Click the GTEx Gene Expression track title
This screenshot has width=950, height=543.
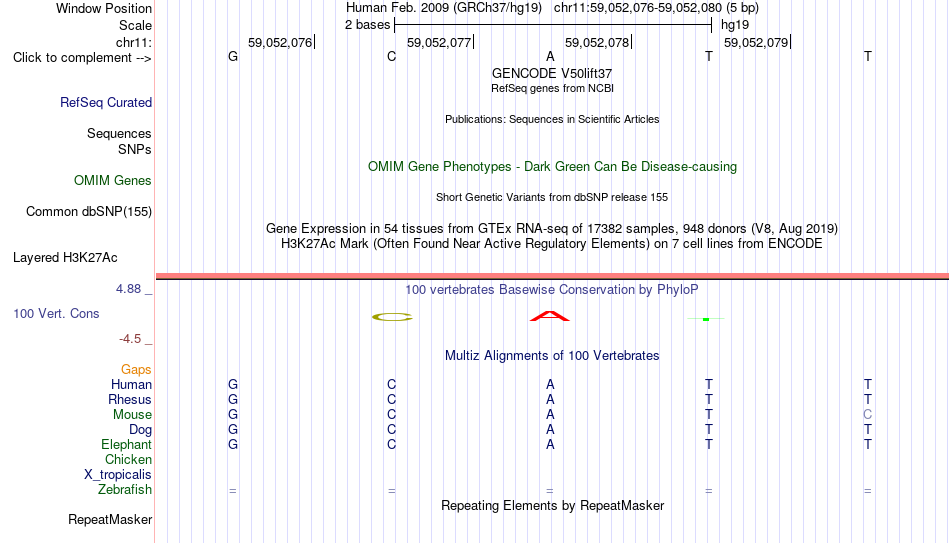click(x=552, y=228)
